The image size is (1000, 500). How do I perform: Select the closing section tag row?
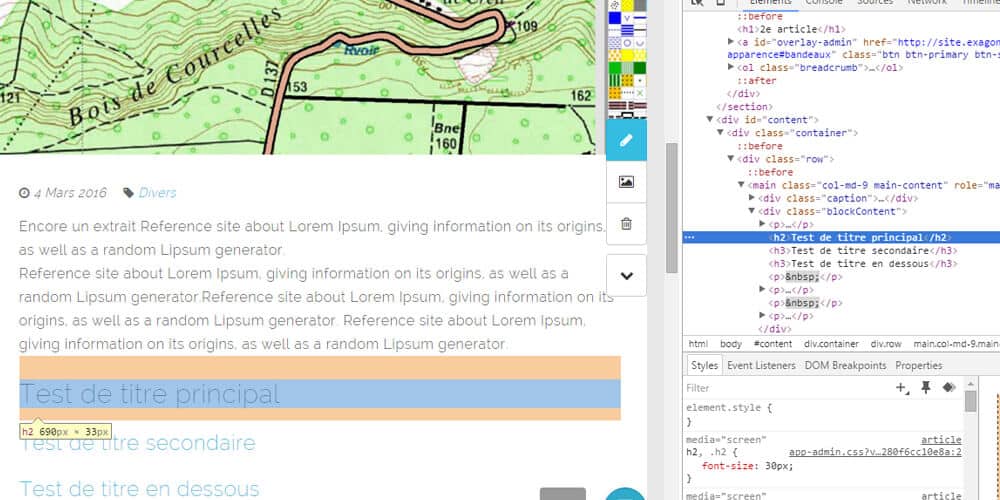point(745,107)
